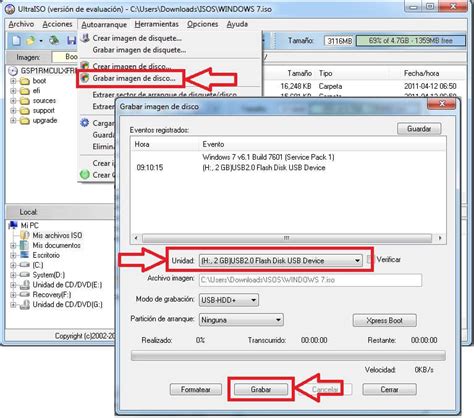Click the Guardar button in dialog

pos(419,129)
